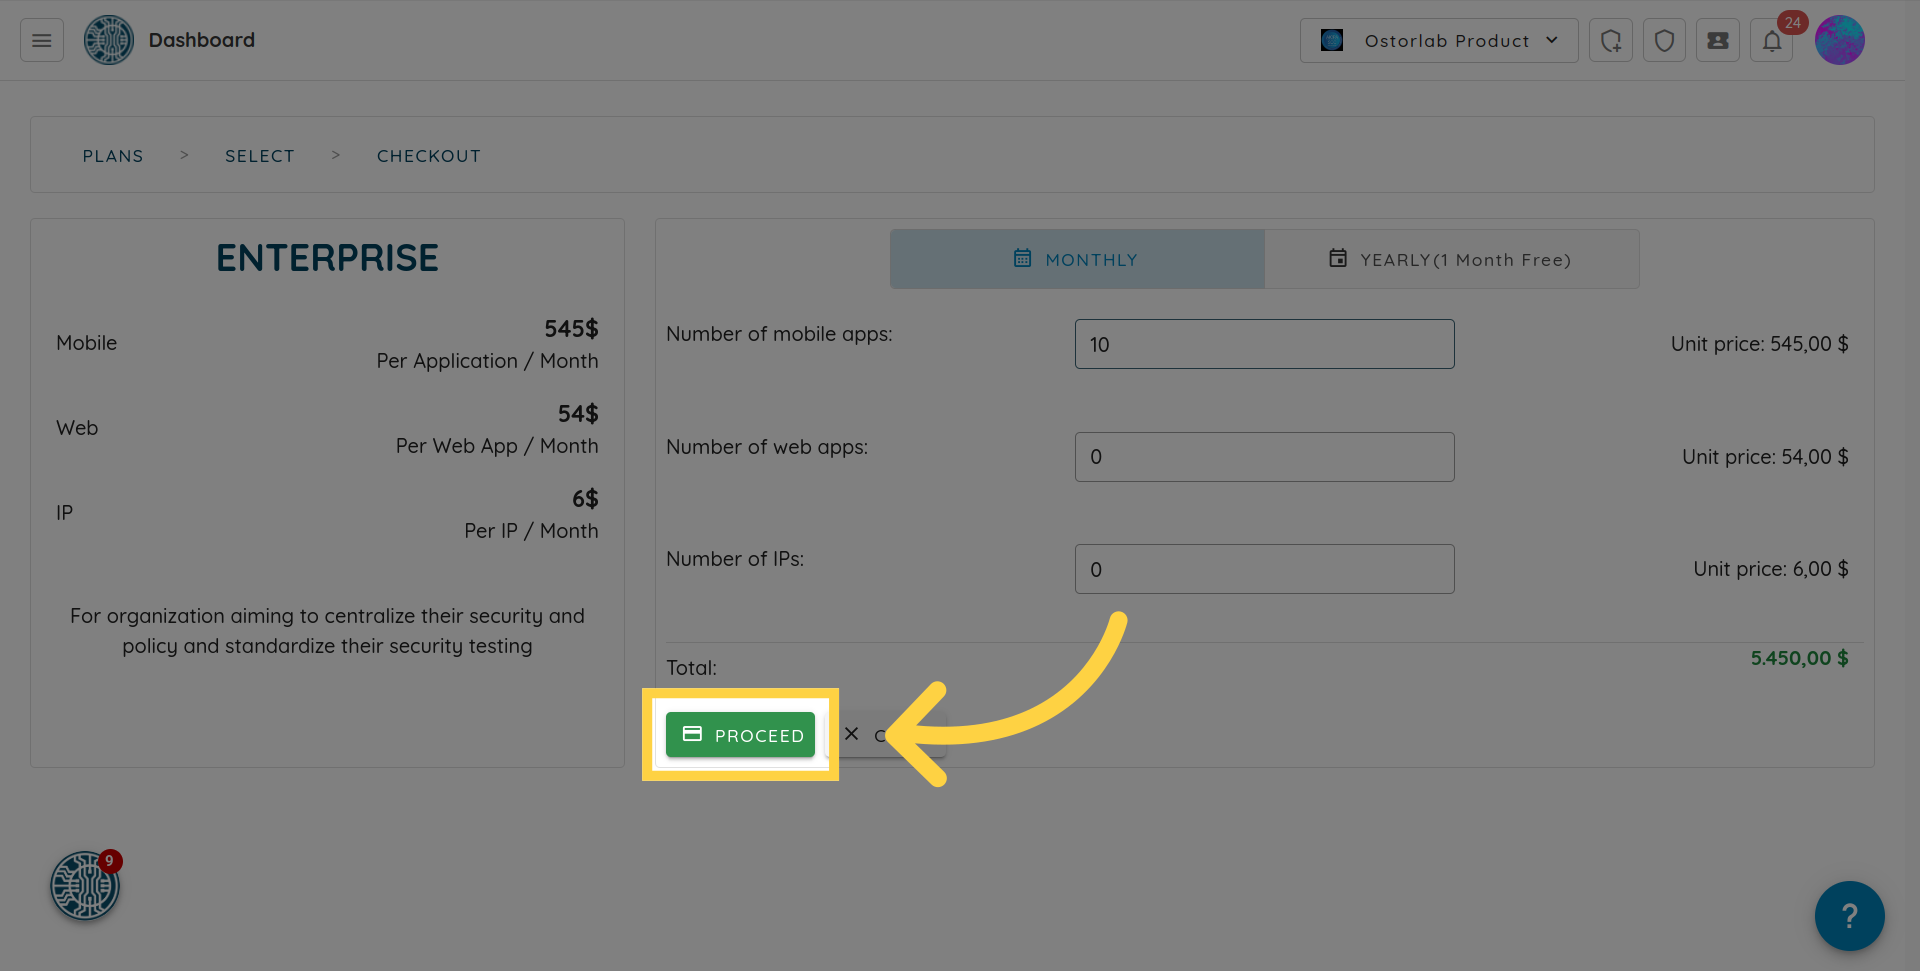The height and width of the screenshot is (971, 1920).
Task: Focus the Number of mobile apps field
Action: coord(1264,344)
